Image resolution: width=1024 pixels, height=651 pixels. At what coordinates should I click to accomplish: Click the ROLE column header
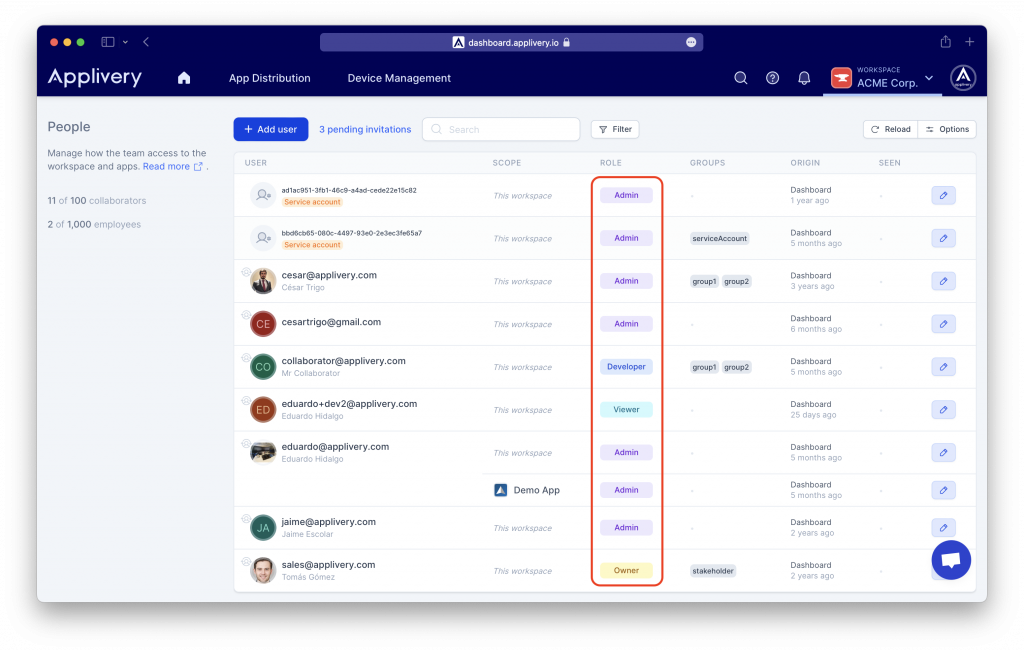point(611,163)
